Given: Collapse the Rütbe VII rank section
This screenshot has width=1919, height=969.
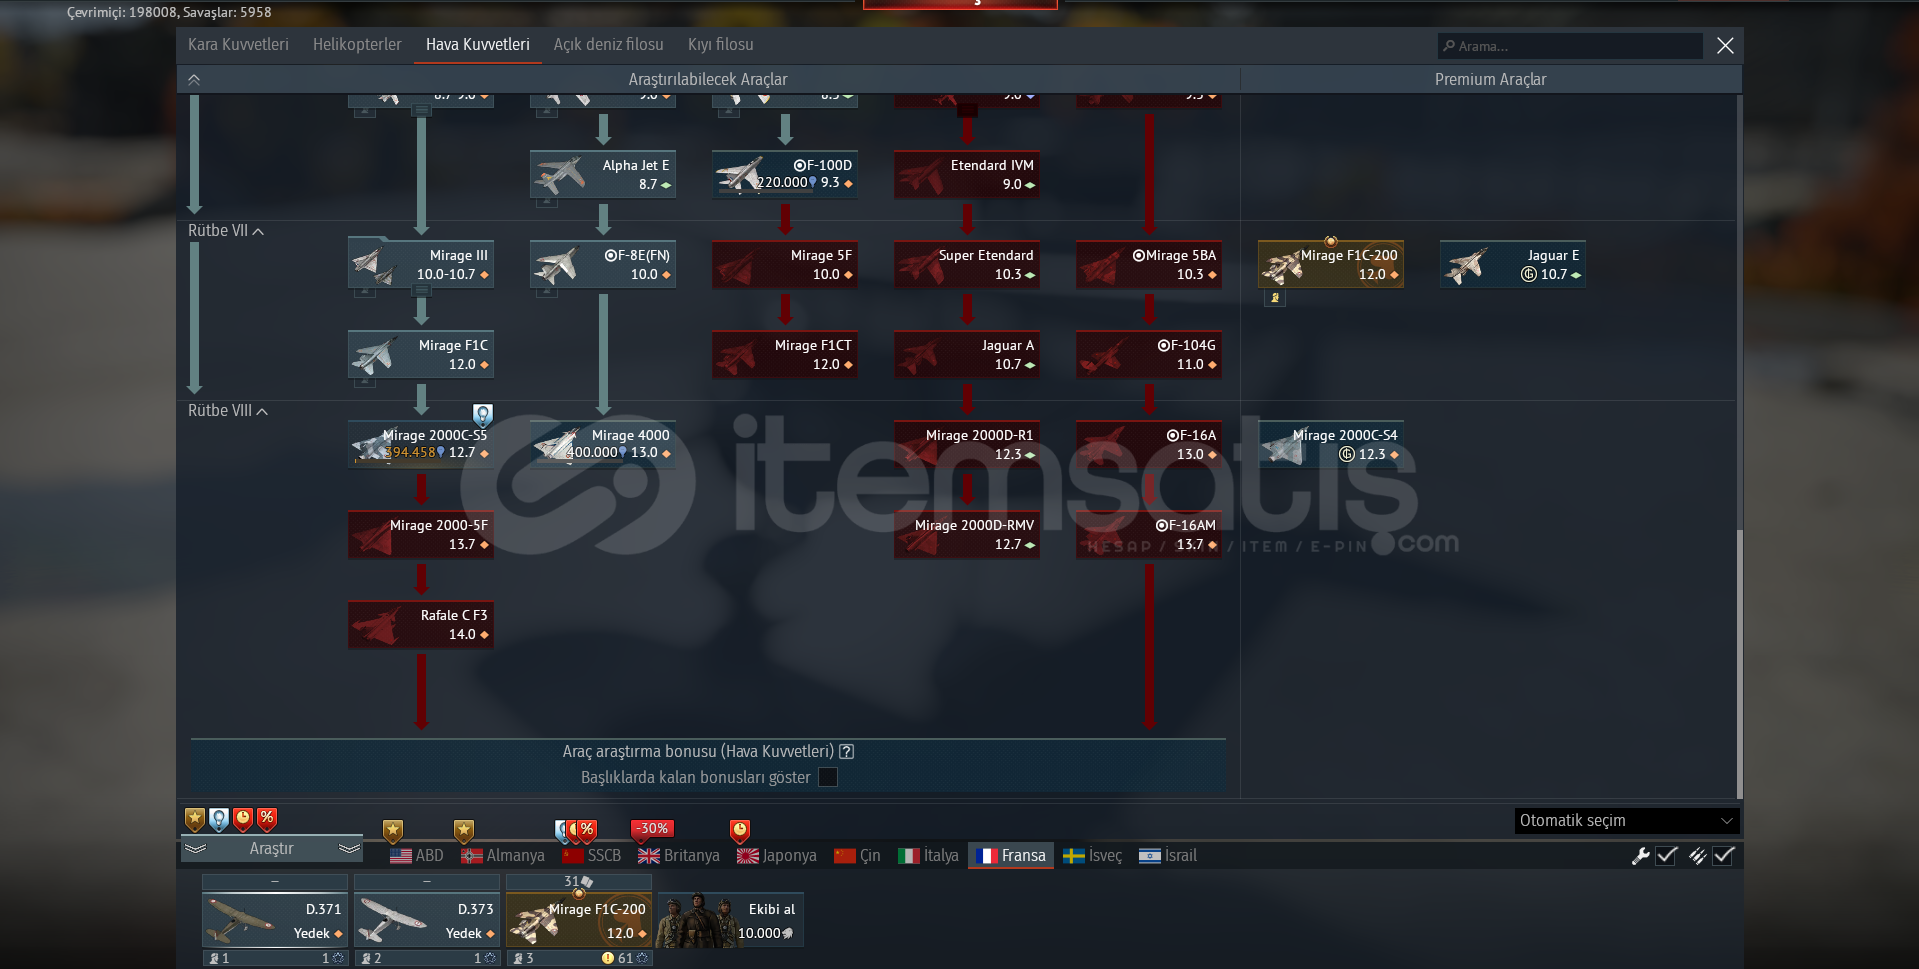Looking at the screenshot, I should [226, 231].
